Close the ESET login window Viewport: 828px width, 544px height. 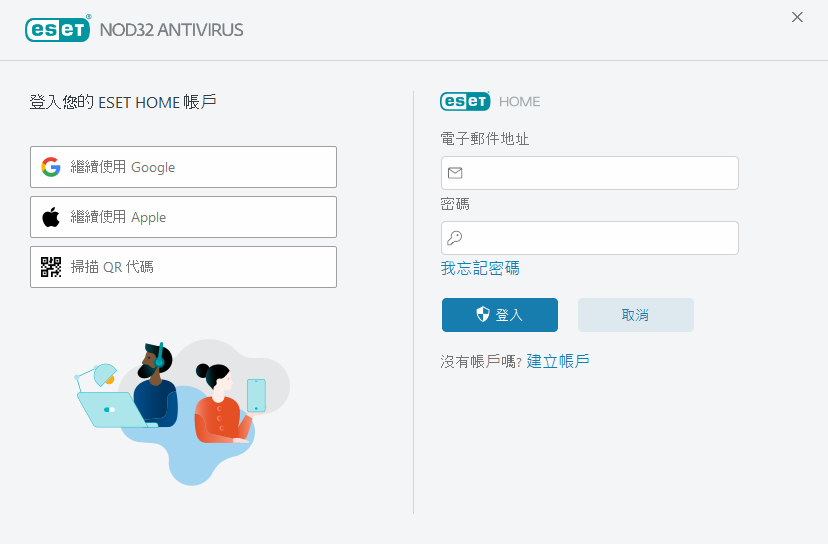click(x=797, y=17)
